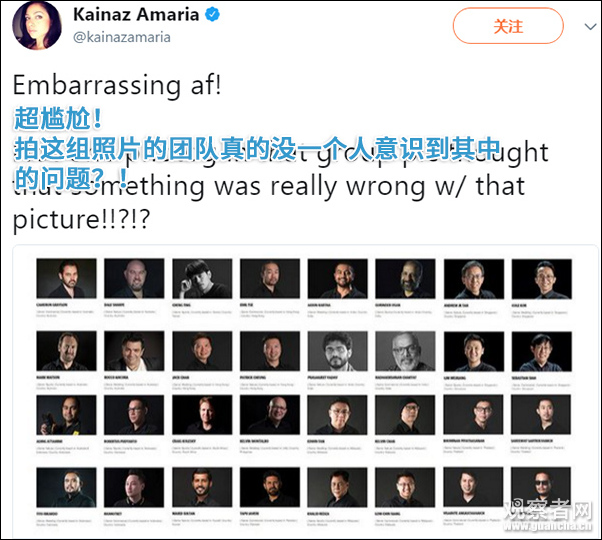Viewport: 602px width, 540px height.
Task: Click the blue verified badge
Action: 212,15
